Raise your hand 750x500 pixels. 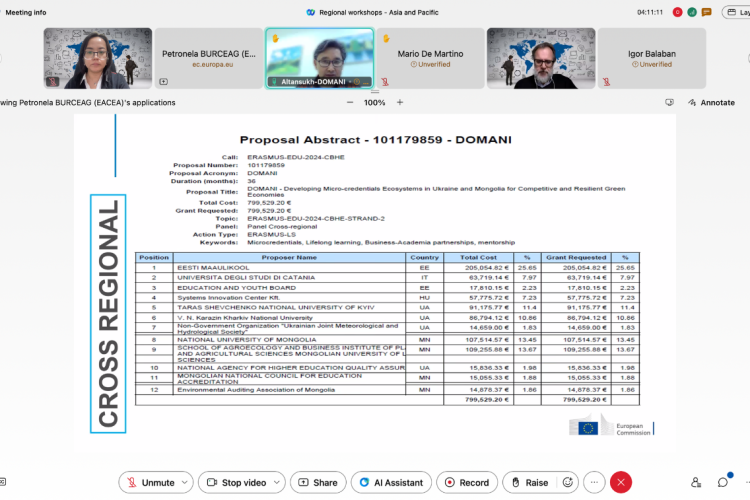tap(528, 482)
